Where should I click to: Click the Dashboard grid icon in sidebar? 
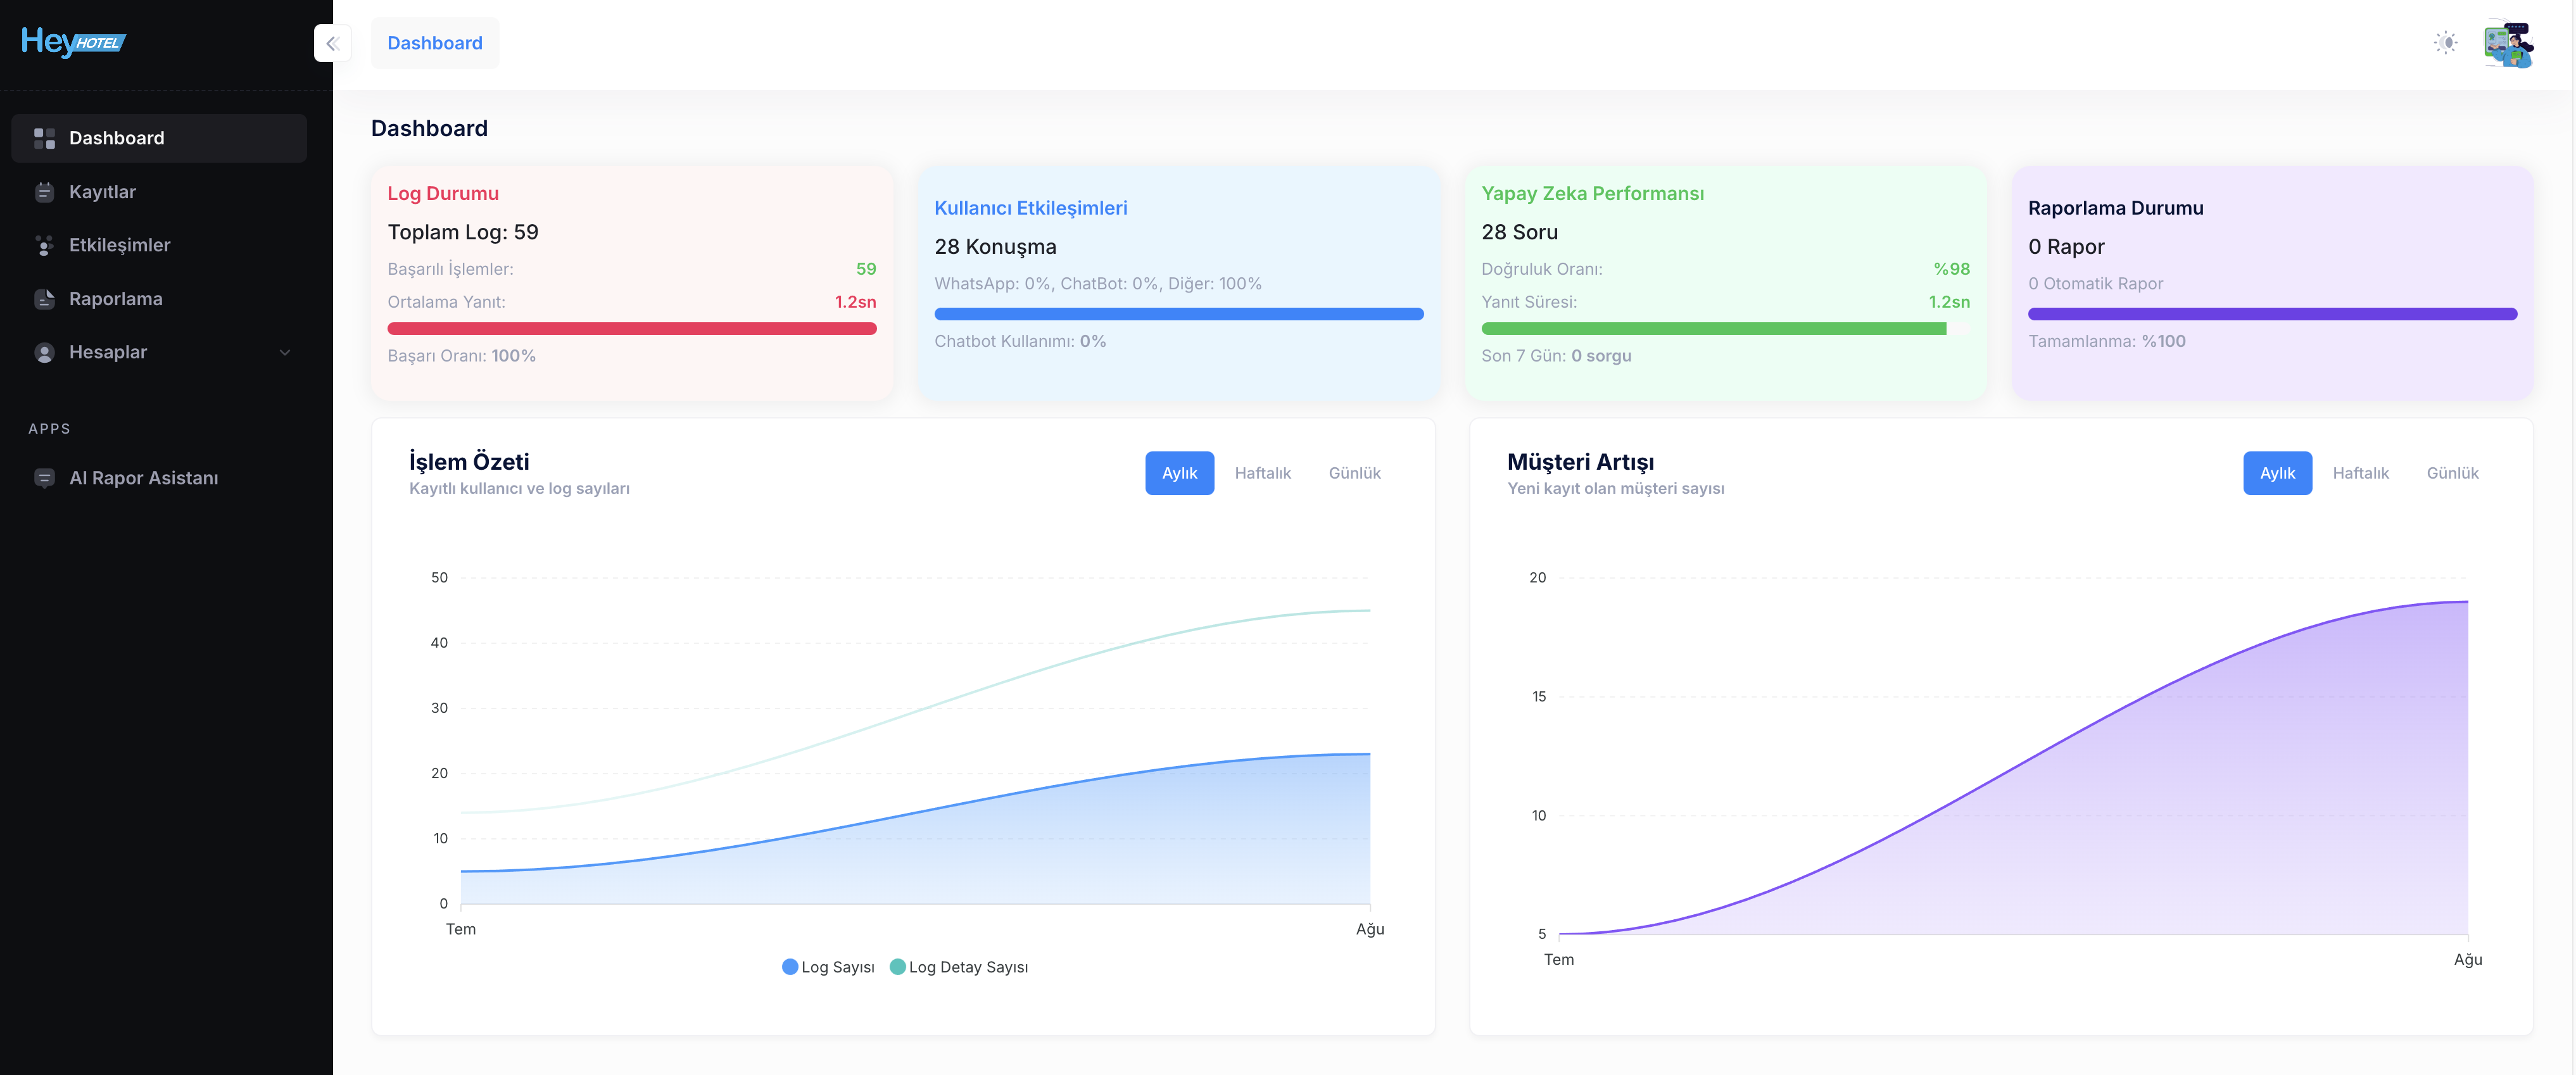tap(44, 138)
